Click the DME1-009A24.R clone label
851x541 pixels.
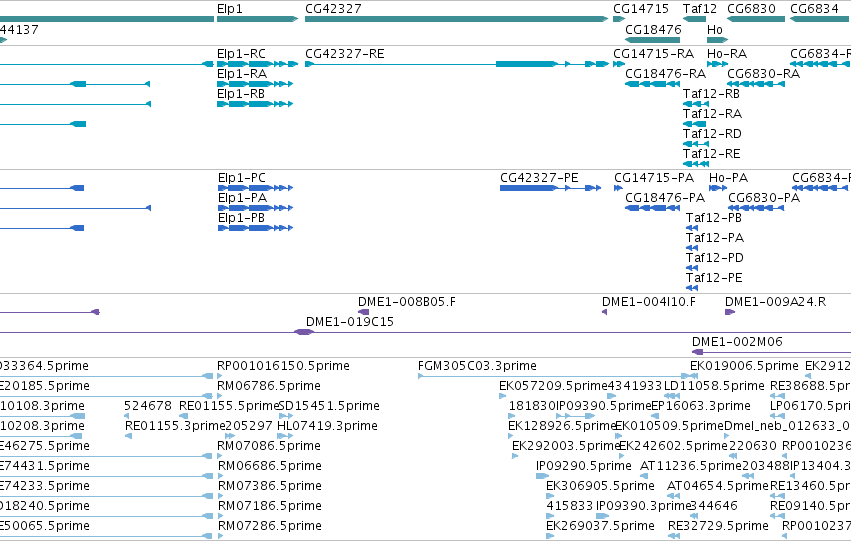coord(776,302)
